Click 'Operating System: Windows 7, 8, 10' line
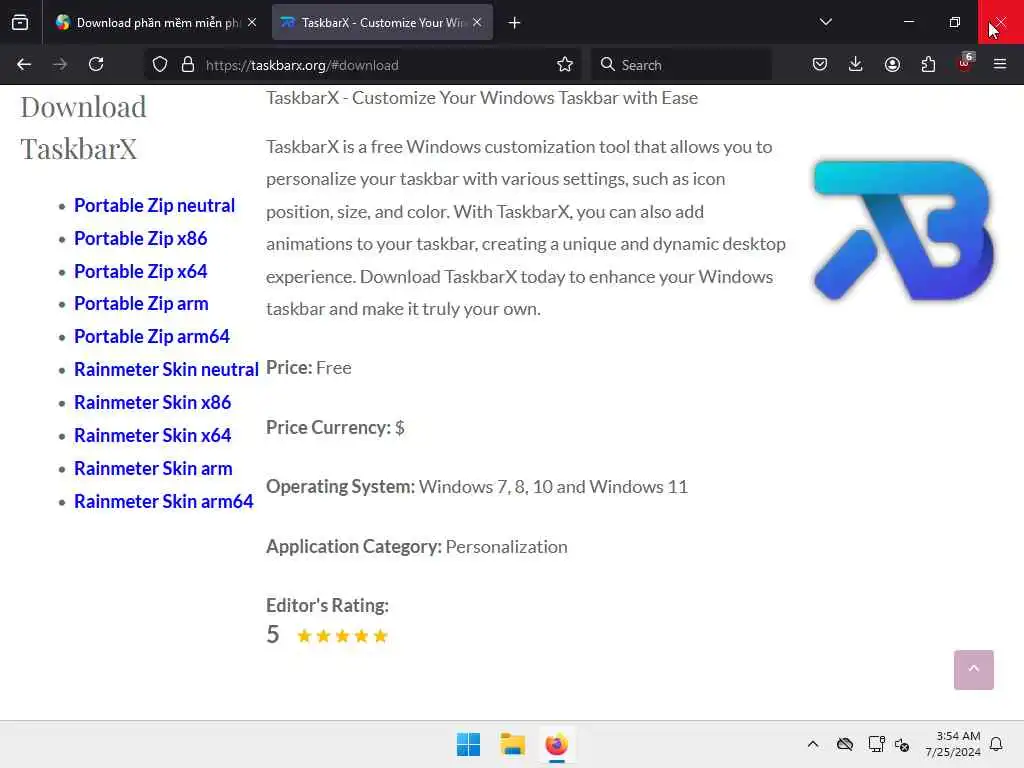This screenshot has width=1024, height=768. 477,487
